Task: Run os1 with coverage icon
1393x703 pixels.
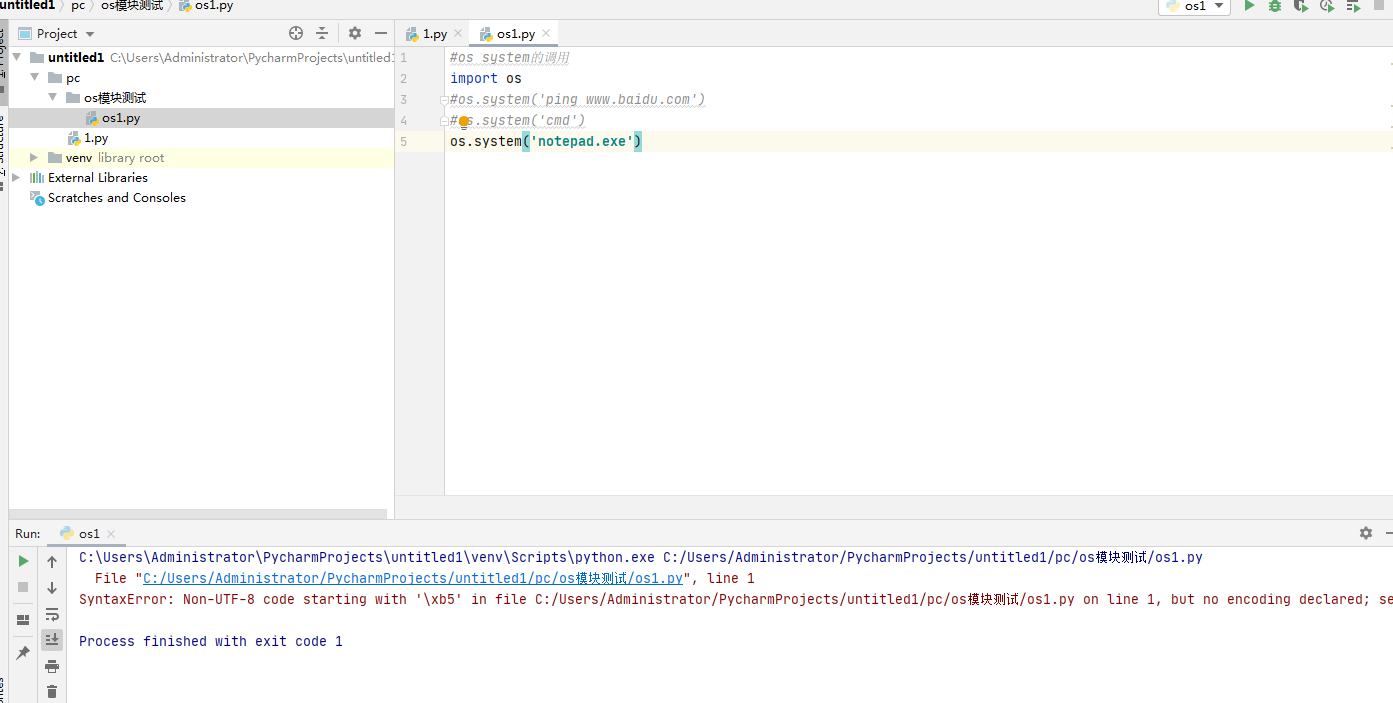Action: pyautogui.click(x=1301, y=6)
